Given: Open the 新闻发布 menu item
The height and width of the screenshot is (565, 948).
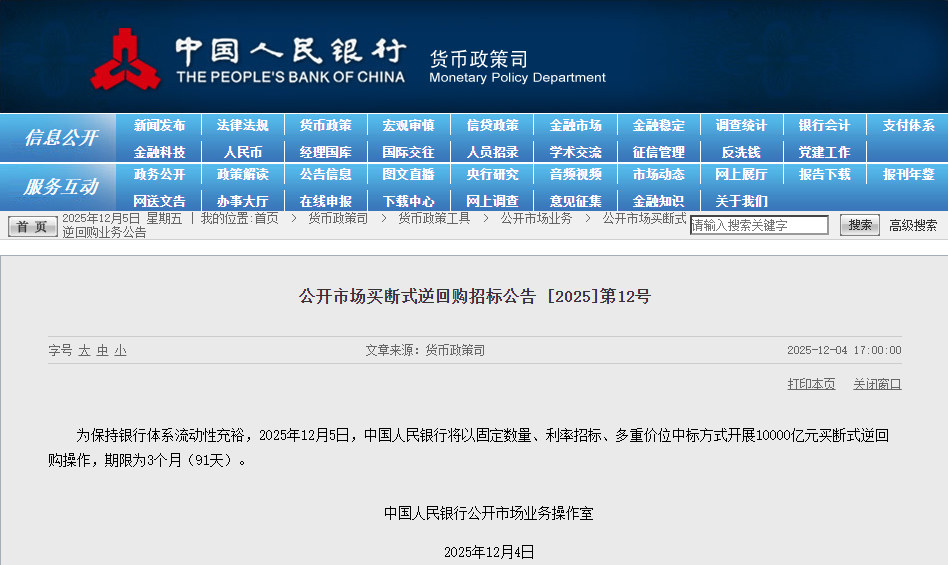Looking at the screenshot, I should click(x=159, y=126).
